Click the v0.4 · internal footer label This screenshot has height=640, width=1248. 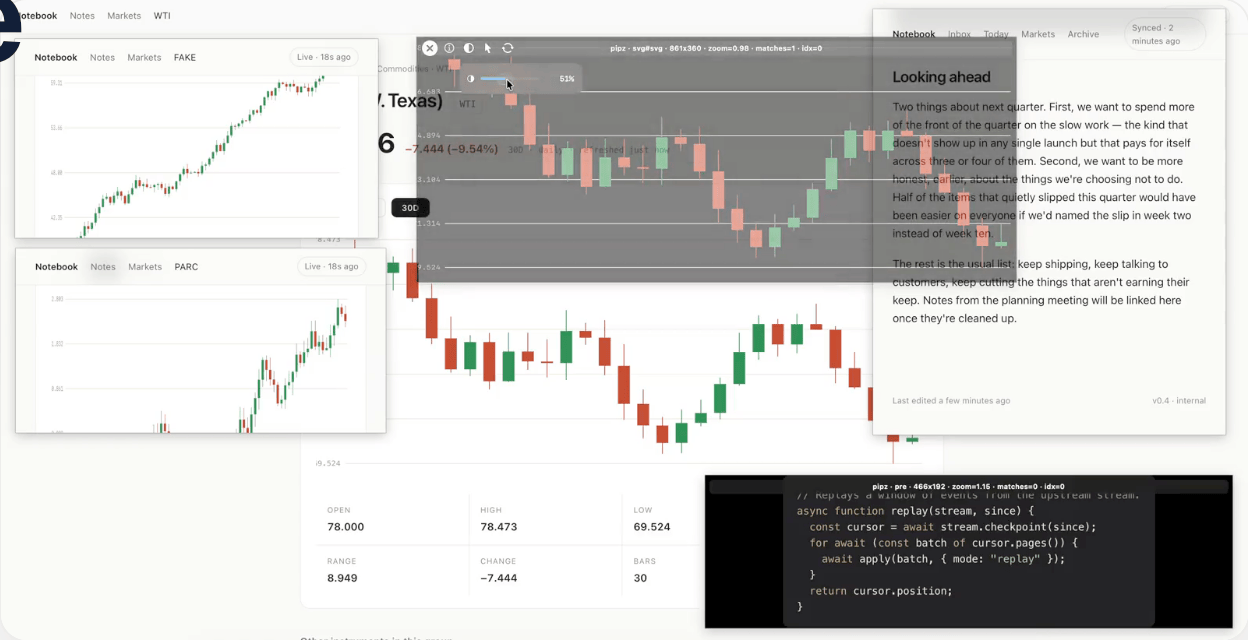[x=1179, y=401]
